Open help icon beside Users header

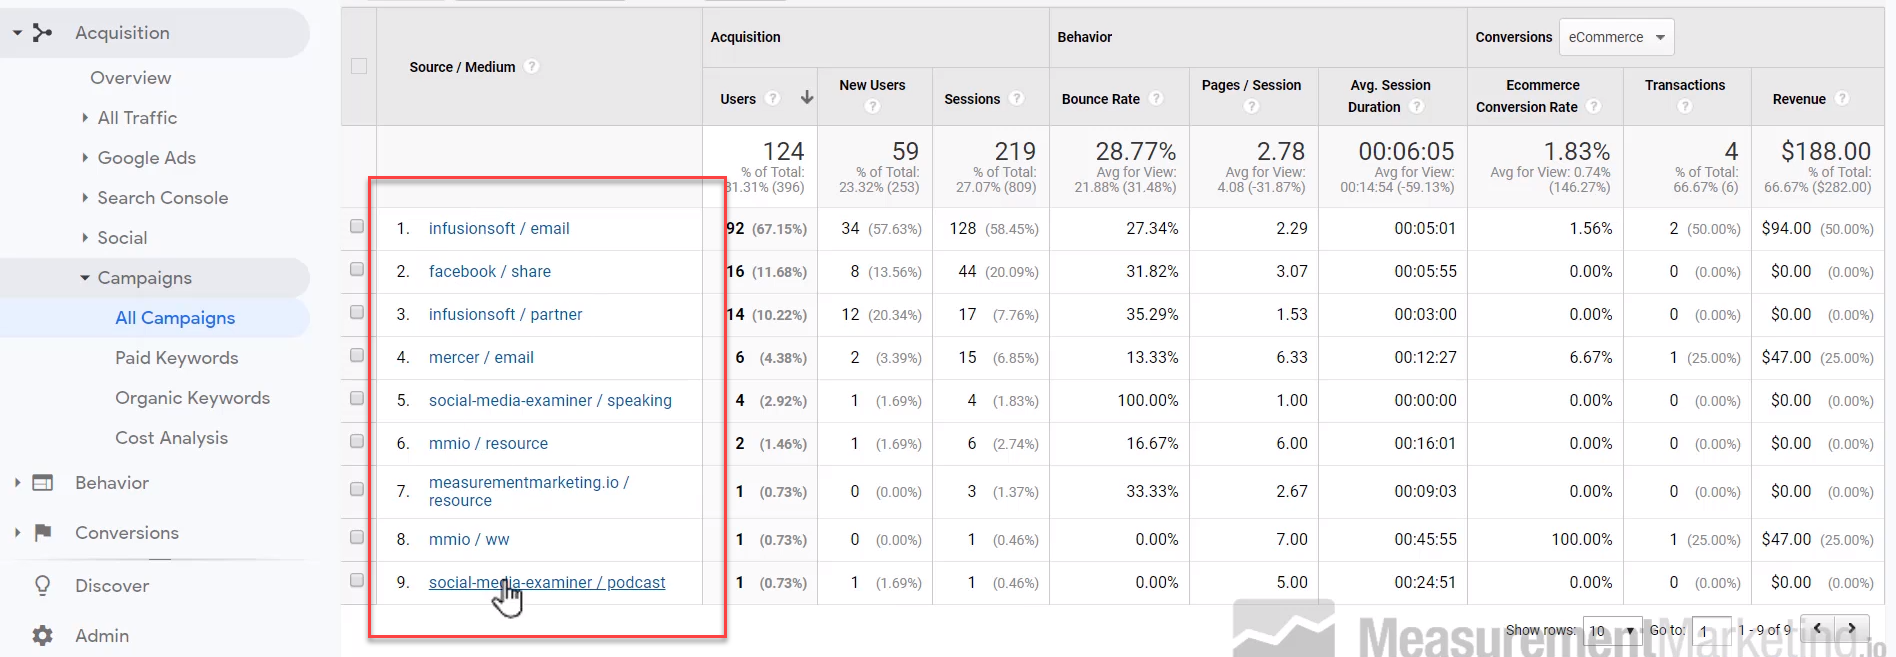click(772, 98)
